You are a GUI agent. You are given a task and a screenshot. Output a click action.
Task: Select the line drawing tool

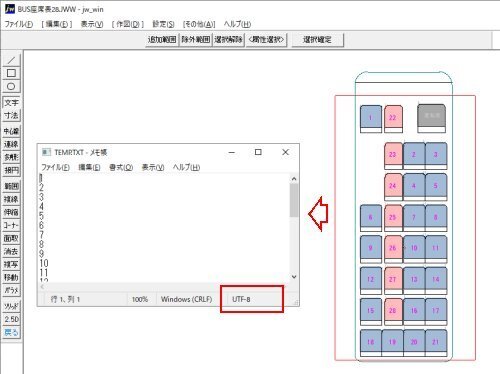(11, 60)
